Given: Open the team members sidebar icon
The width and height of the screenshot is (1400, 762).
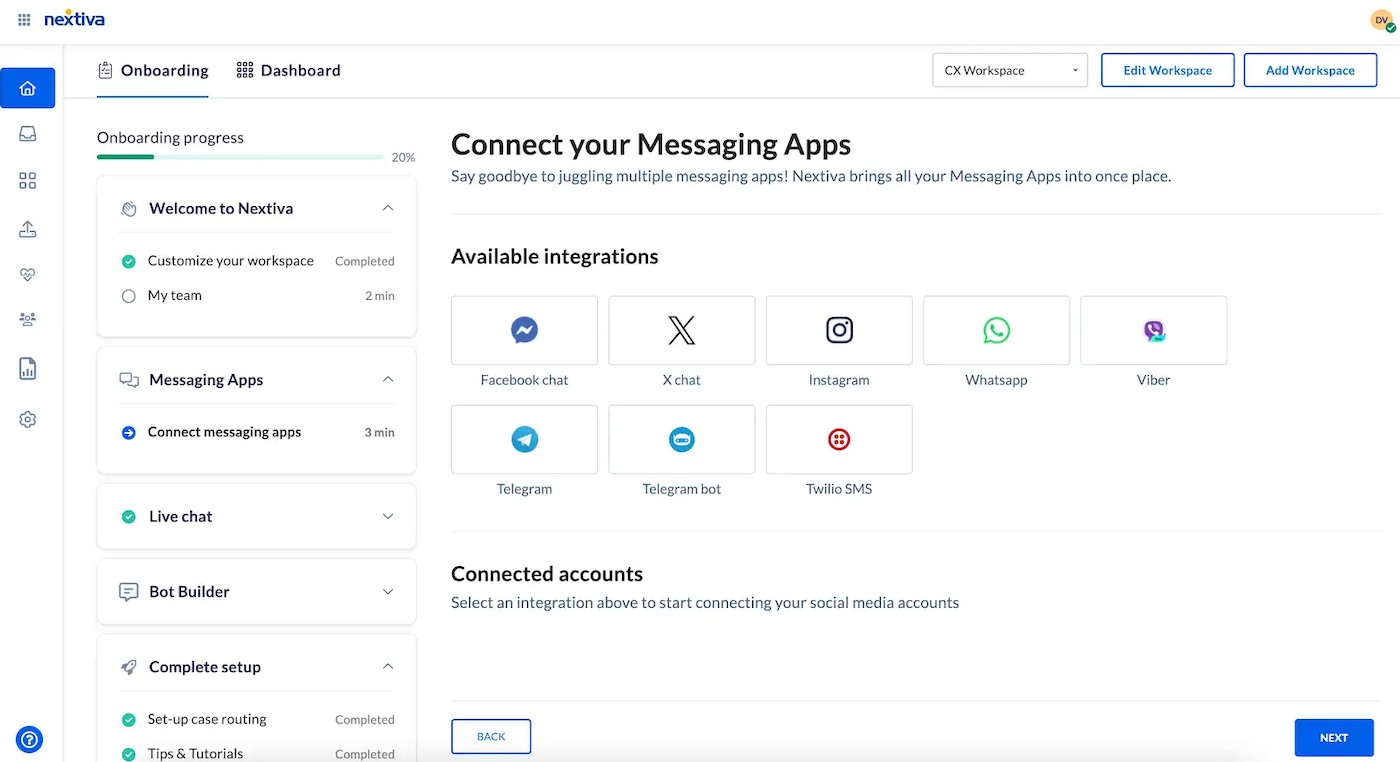Looking at the screenshot, I should [x=28, y=319].
